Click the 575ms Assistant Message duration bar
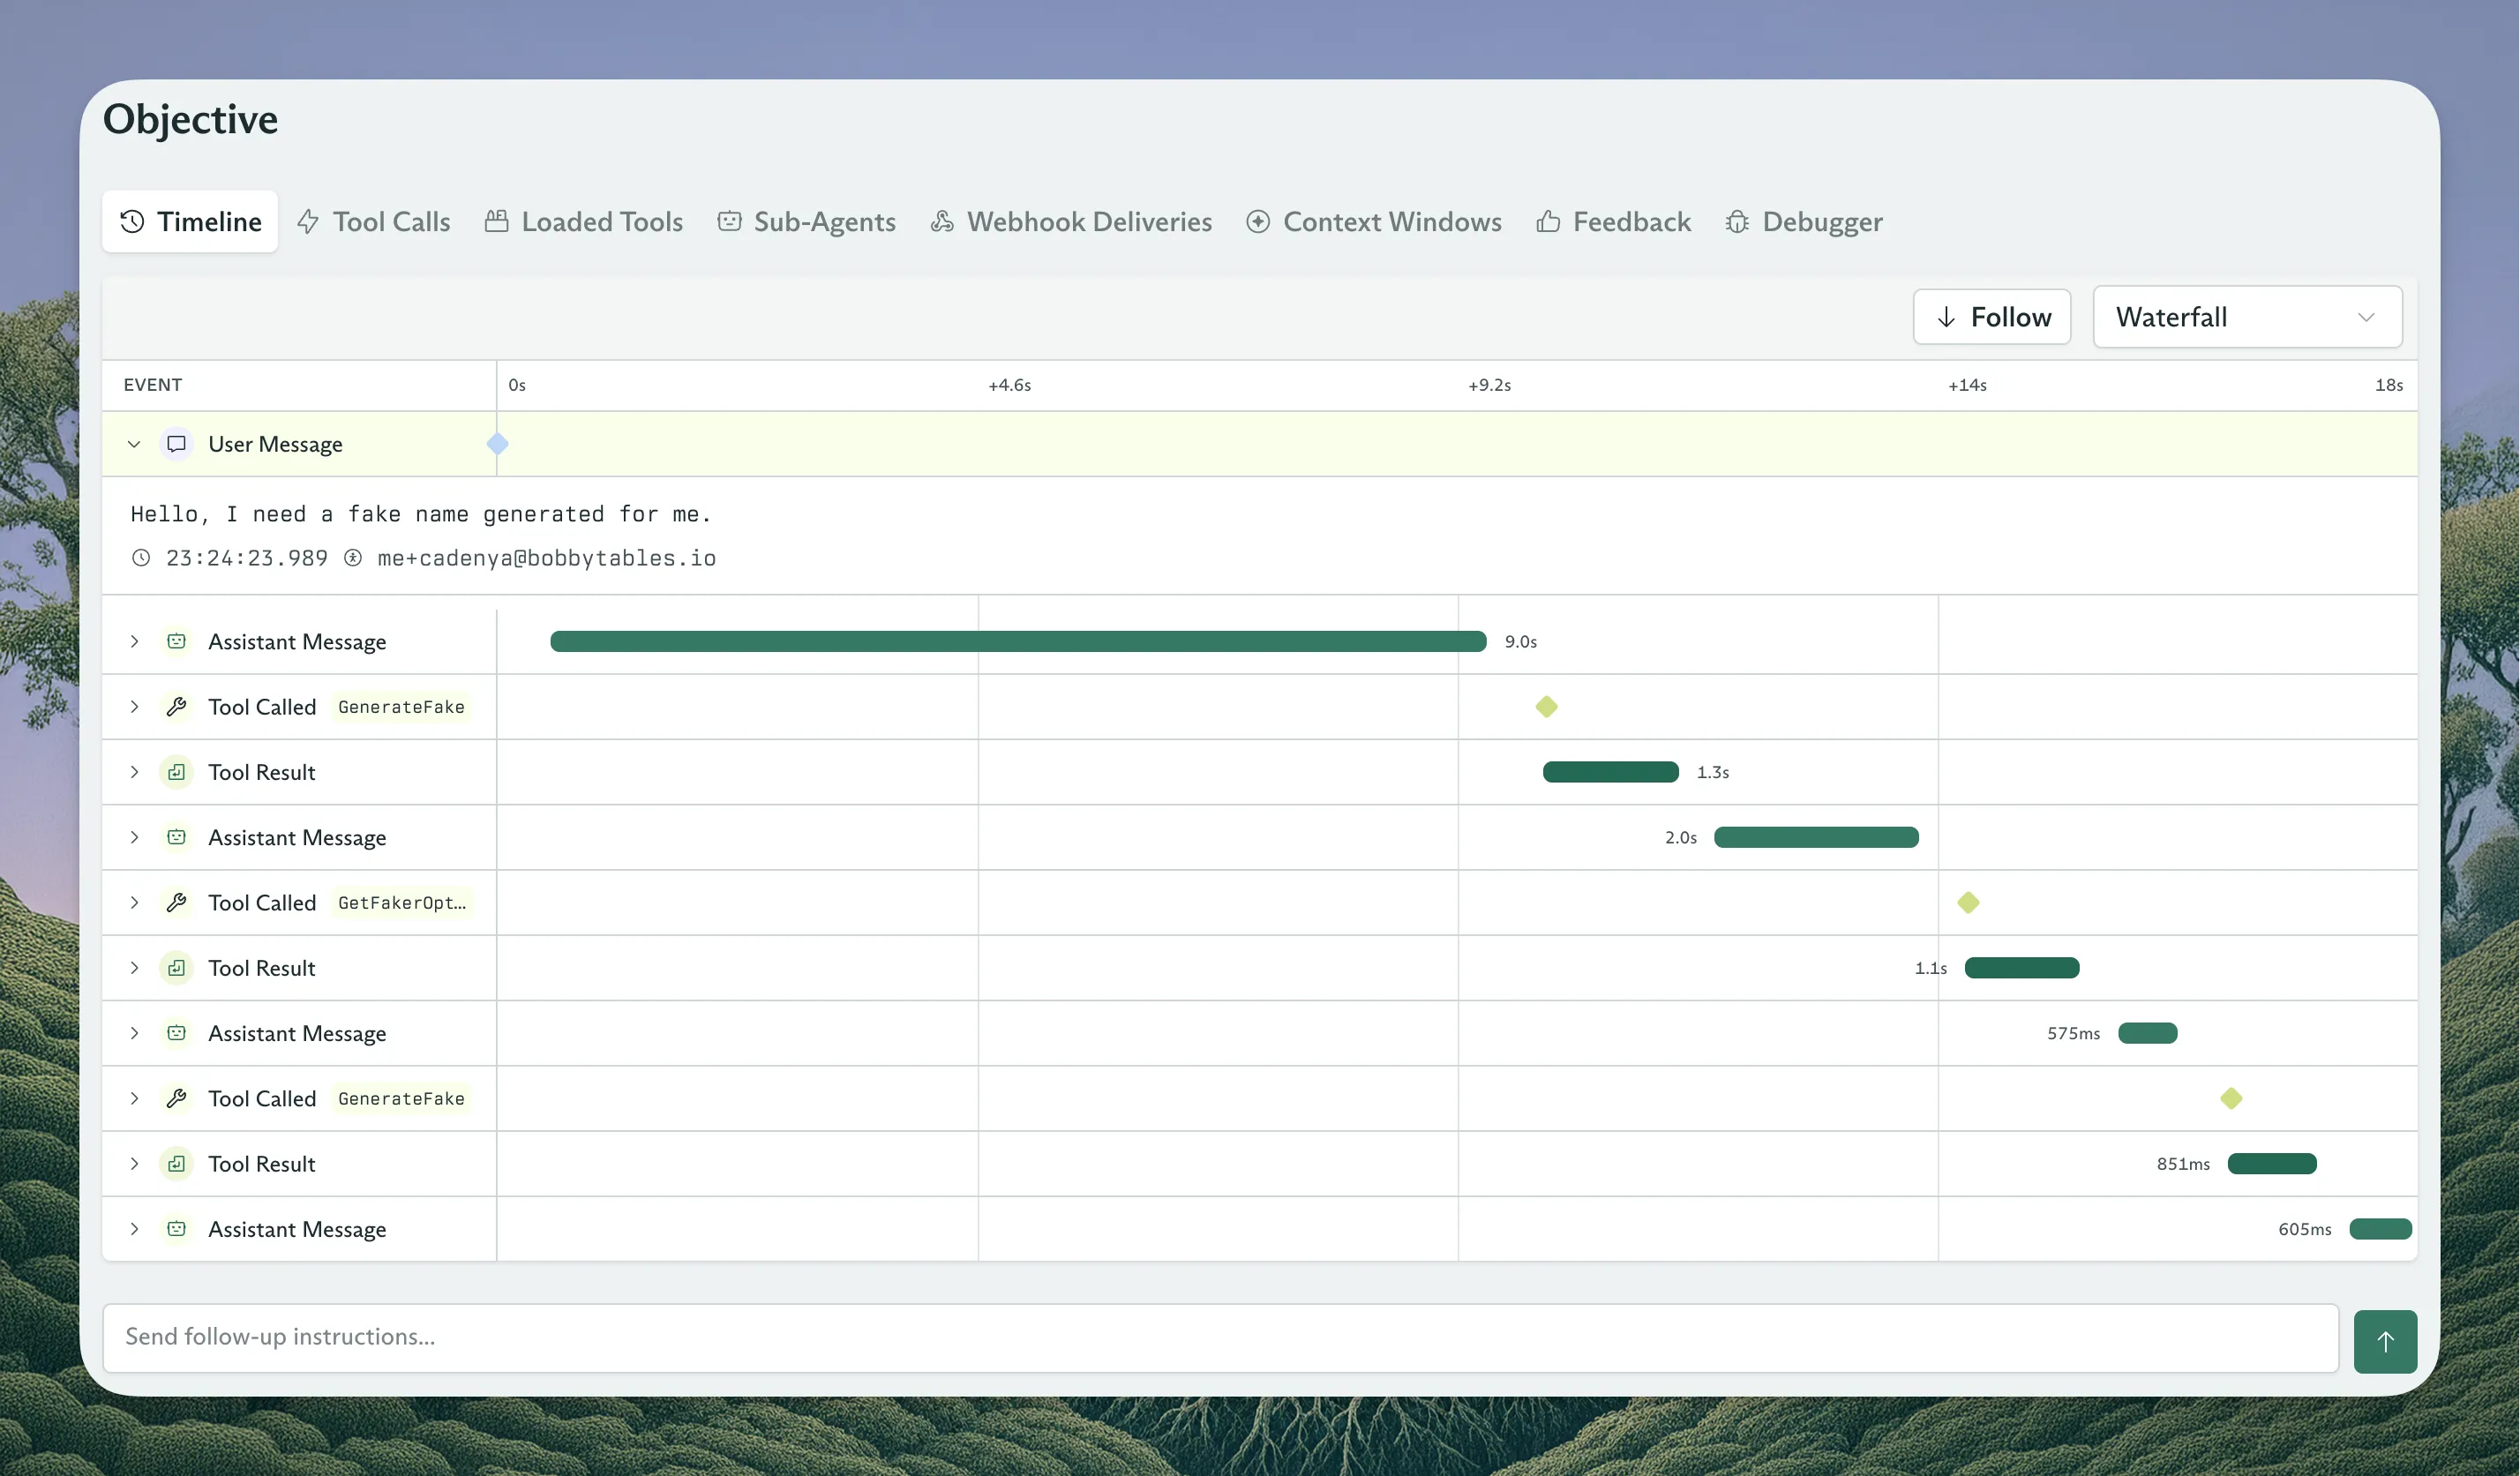 [2148, 1033]
